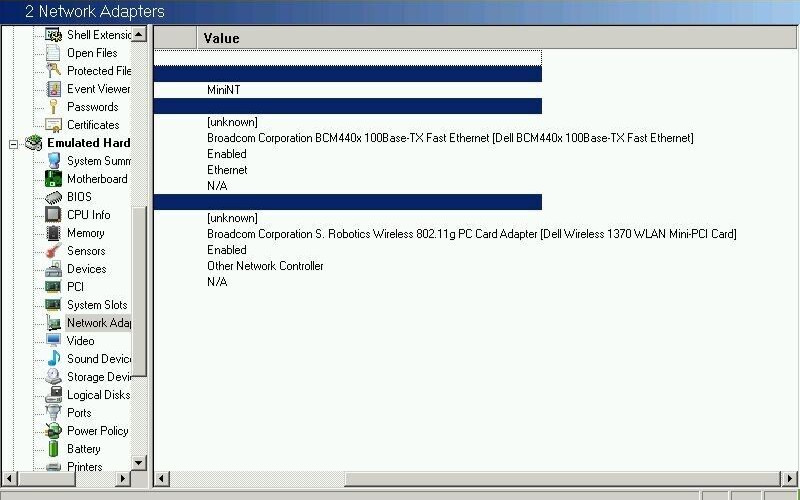Viewport: 800px width, 500px height.
Task: Click the tree horizontal scroll-left arrow
Action: point(10,479)
